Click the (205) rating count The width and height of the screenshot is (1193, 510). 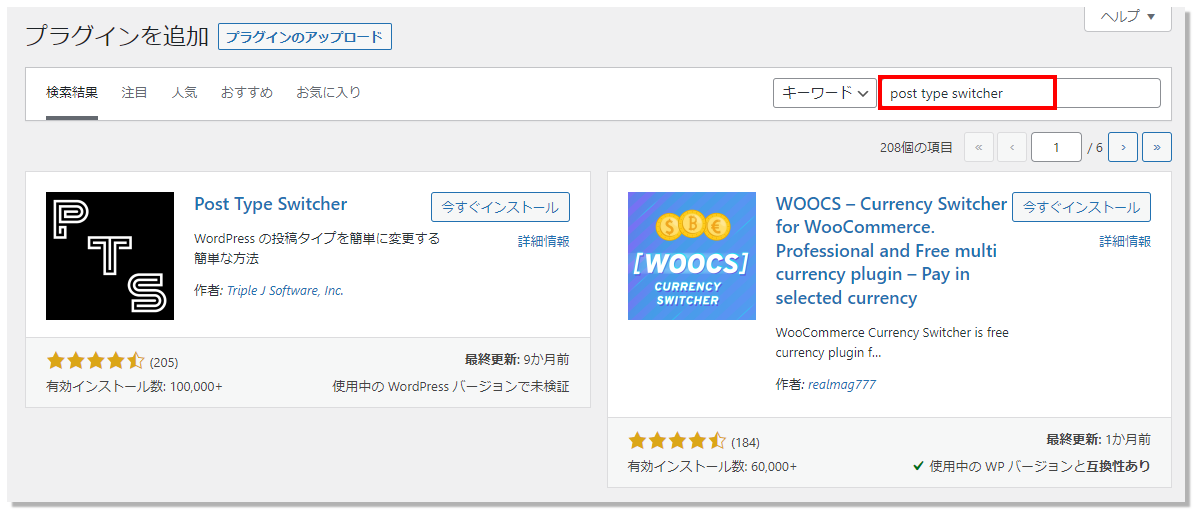point(164,362)
